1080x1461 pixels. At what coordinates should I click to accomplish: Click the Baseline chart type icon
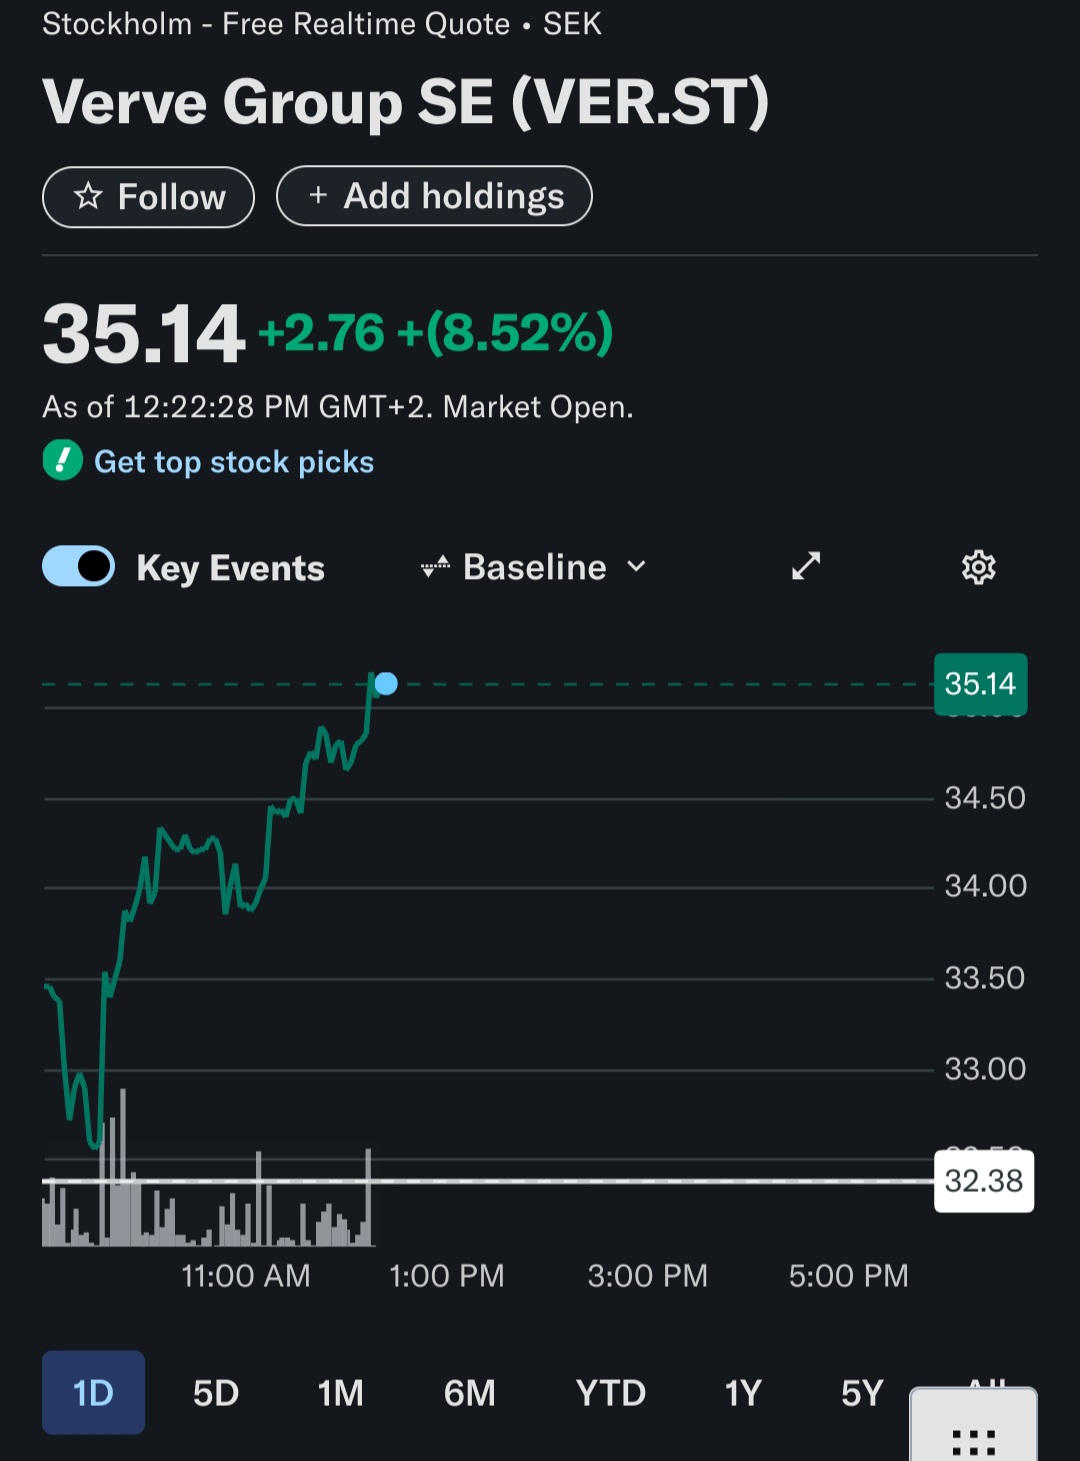tap(435, 567)
